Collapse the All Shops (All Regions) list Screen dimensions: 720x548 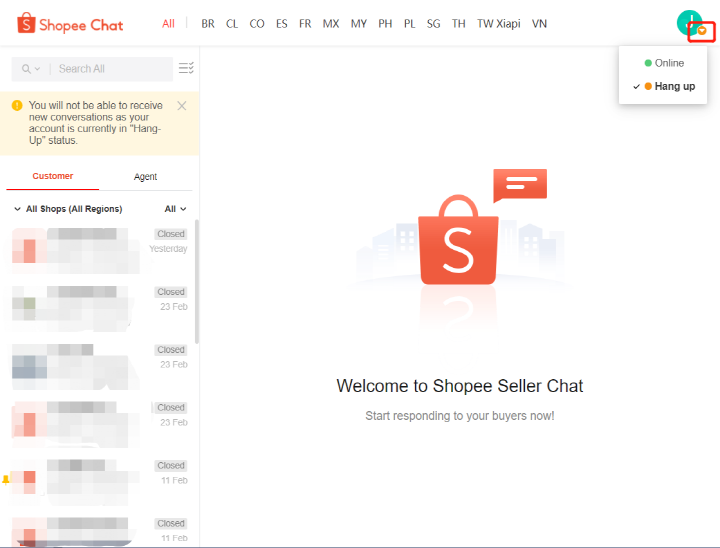tap(18, 209)
